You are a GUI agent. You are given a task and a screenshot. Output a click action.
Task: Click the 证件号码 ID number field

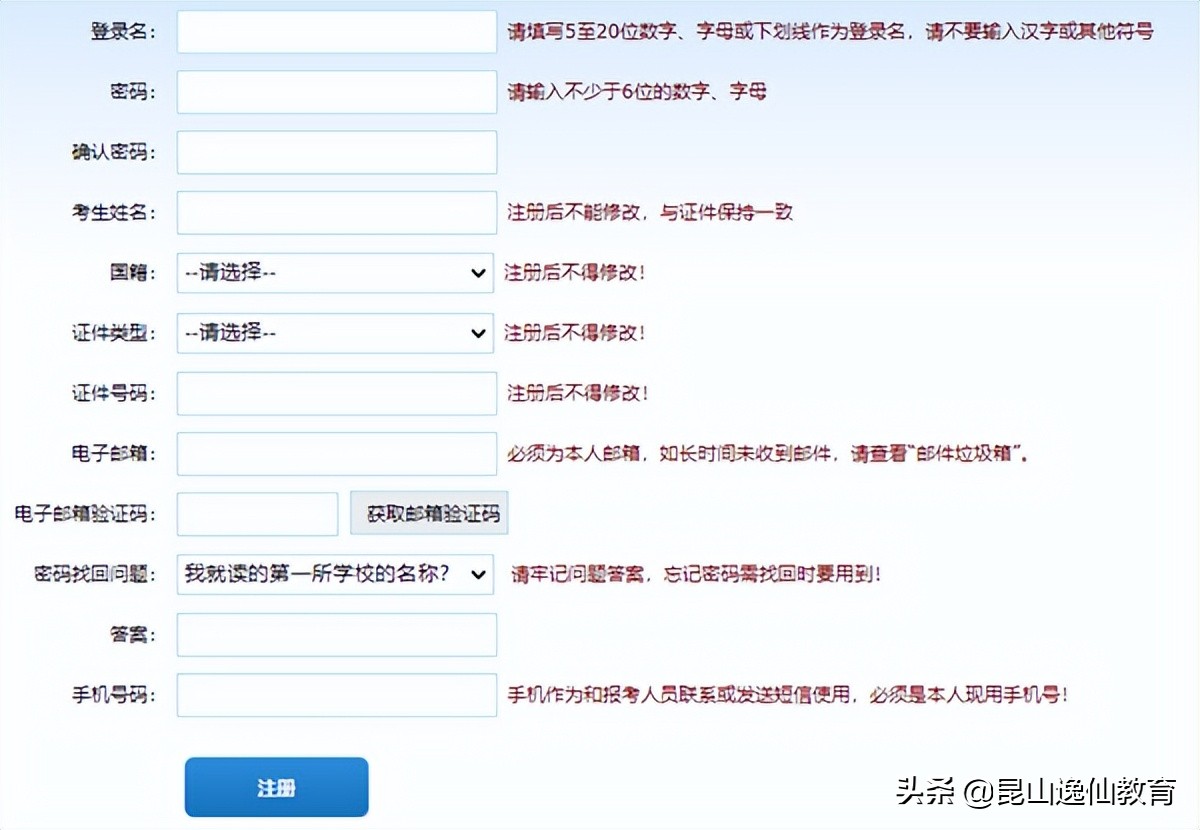point(336,393)
